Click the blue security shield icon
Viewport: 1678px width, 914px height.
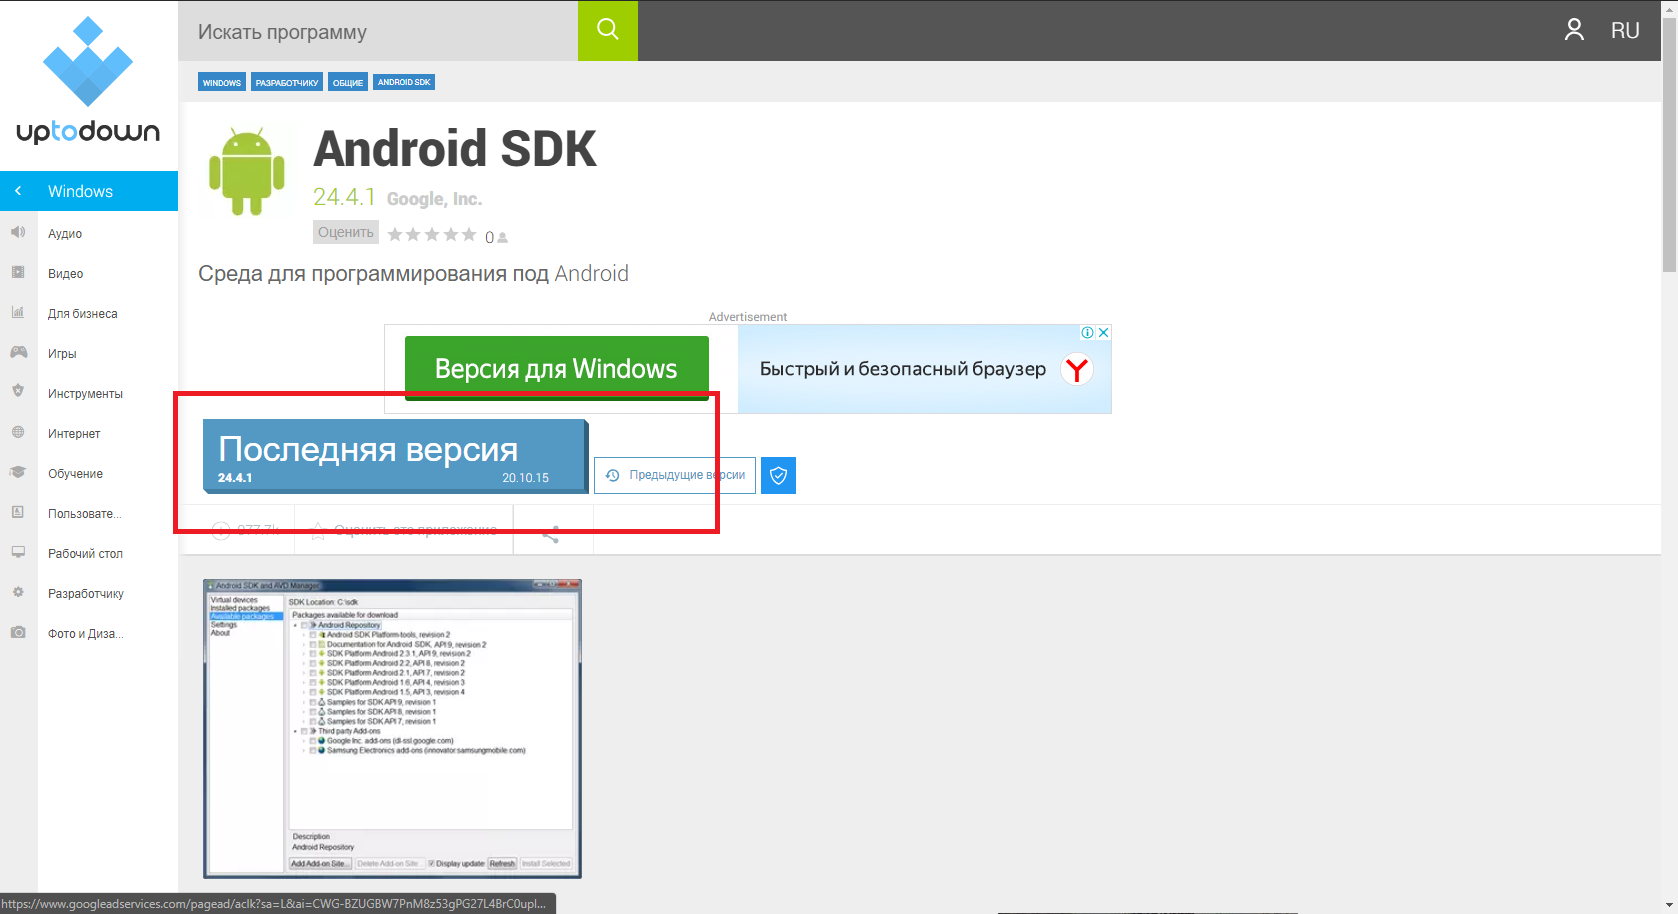click(778, 475)
